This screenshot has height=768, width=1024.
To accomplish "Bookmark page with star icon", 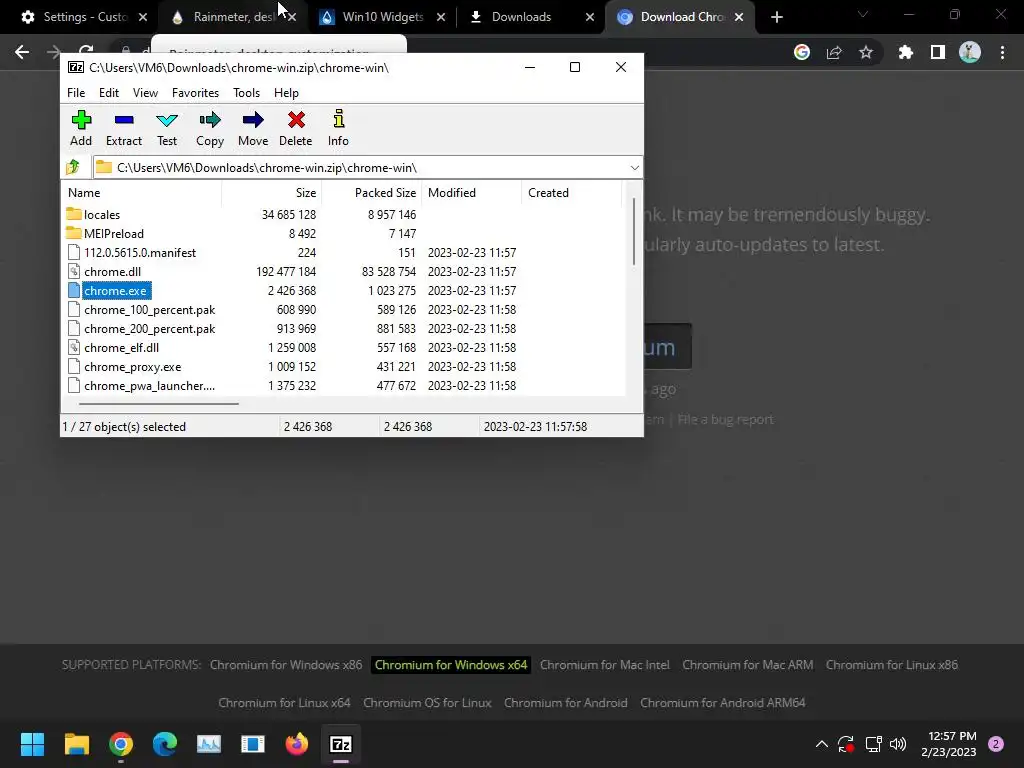I will tap(866, 52).
